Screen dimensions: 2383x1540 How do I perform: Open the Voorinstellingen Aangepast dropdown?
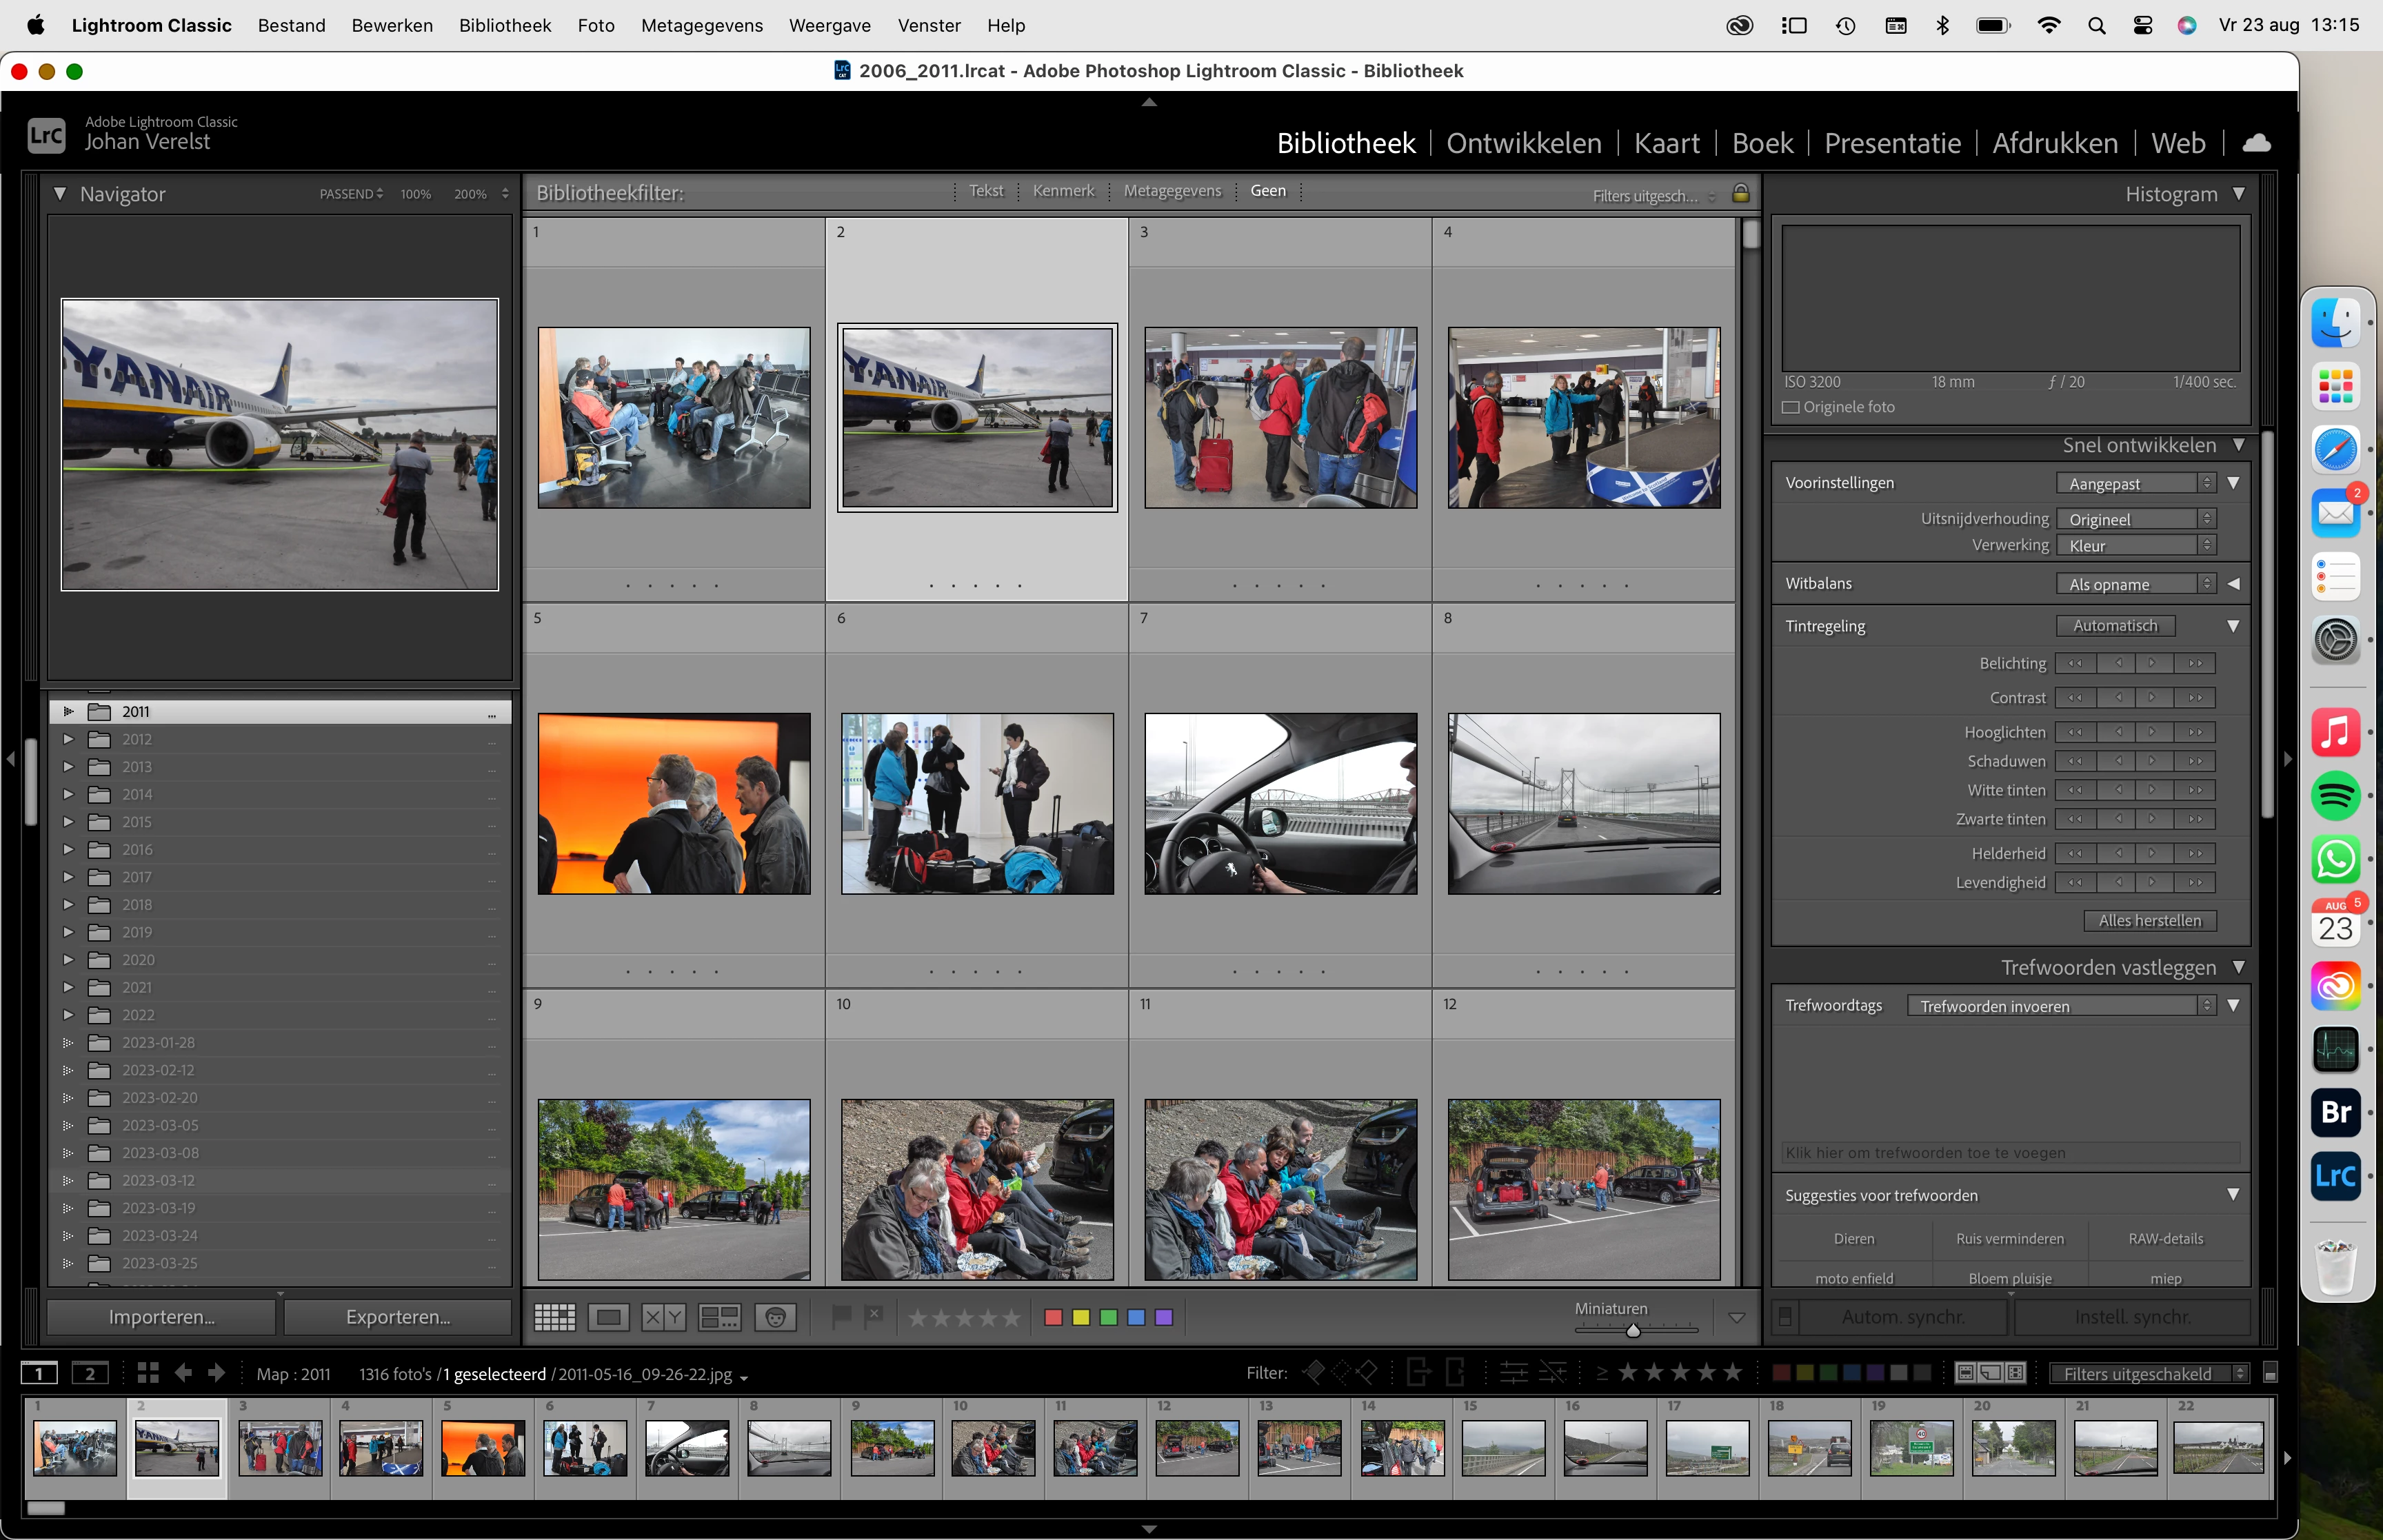[x=2136, y=483]
